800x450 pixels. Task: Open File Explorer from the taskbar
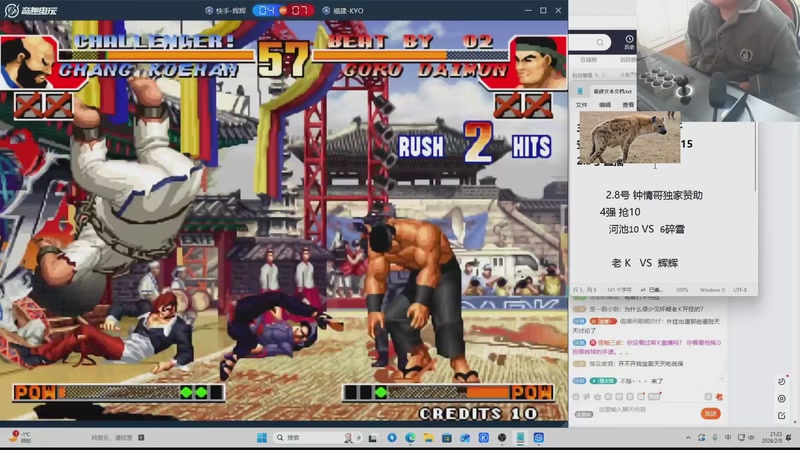click(428, 438)
